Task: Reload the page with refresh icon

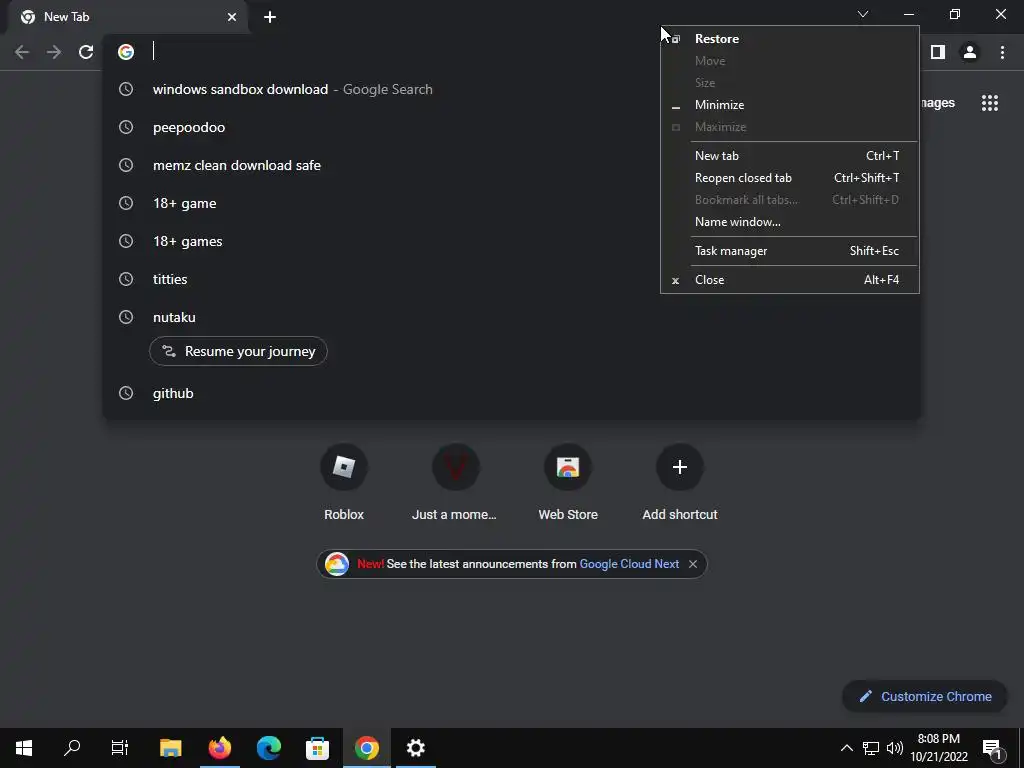Action: [x=86, y=52]
